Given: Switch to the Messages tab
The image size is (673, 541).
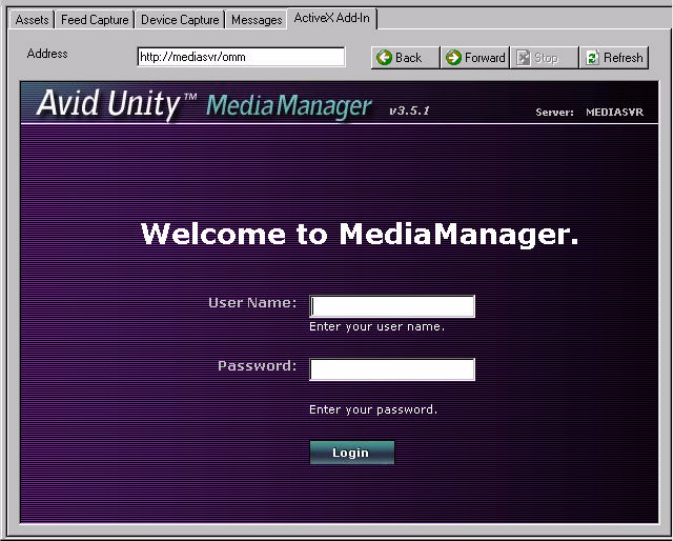Looking at the screenshot, I should coord(256,20).
